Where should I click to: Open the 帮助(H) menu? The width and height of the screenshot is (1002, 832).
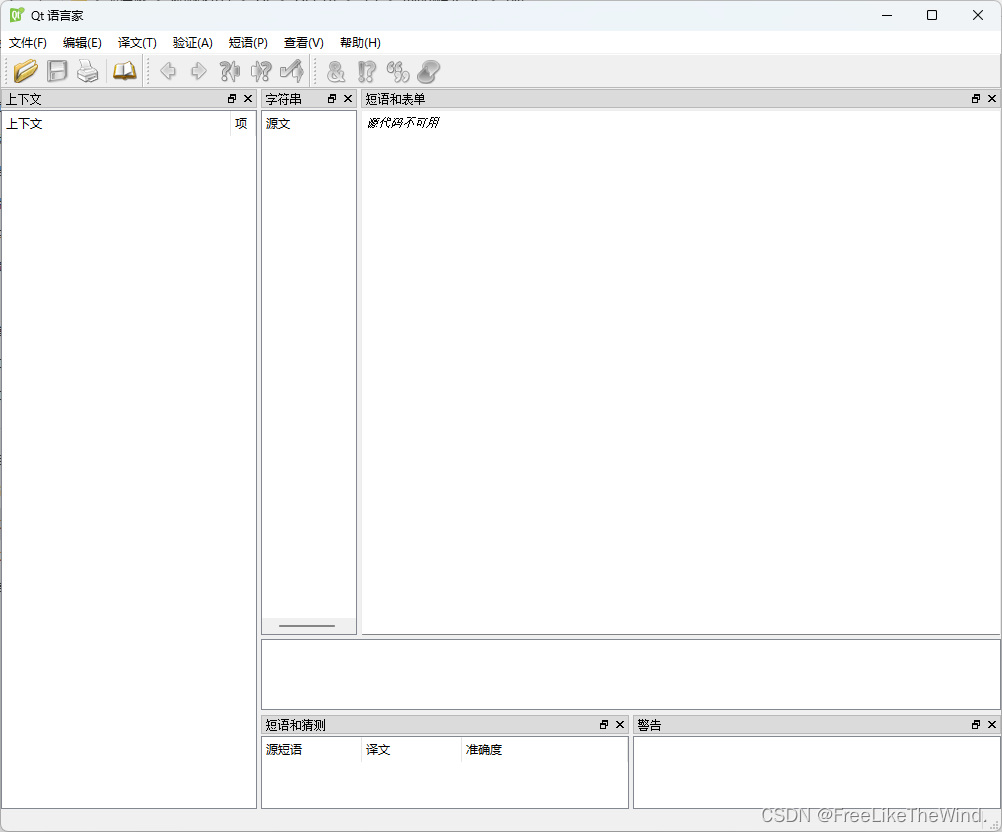point(360,43)
